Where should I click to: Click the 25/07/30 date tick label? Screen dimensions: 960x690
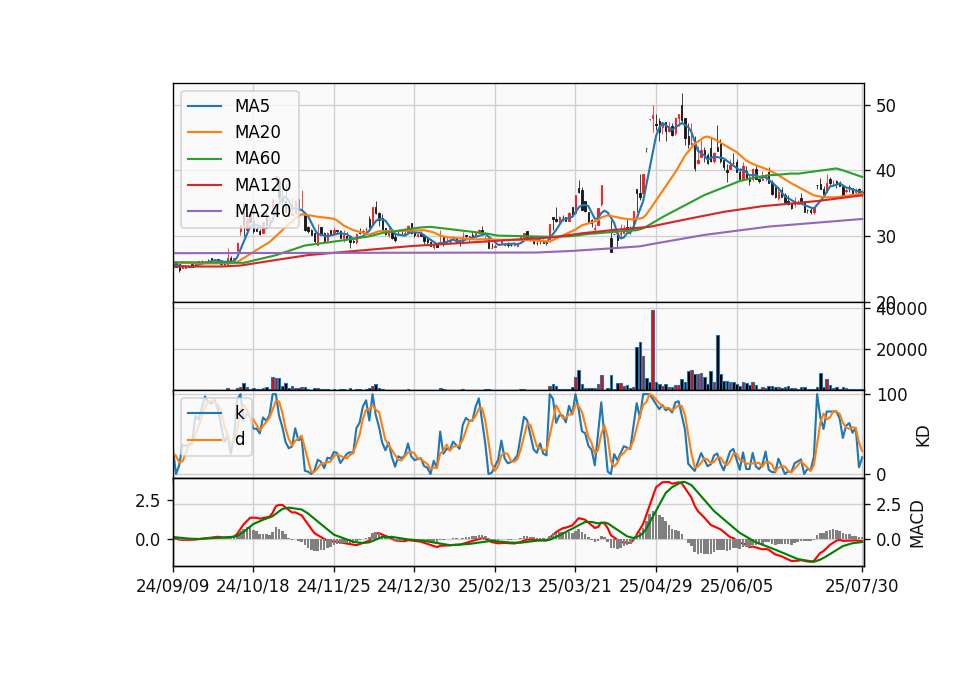click(861, 586)
